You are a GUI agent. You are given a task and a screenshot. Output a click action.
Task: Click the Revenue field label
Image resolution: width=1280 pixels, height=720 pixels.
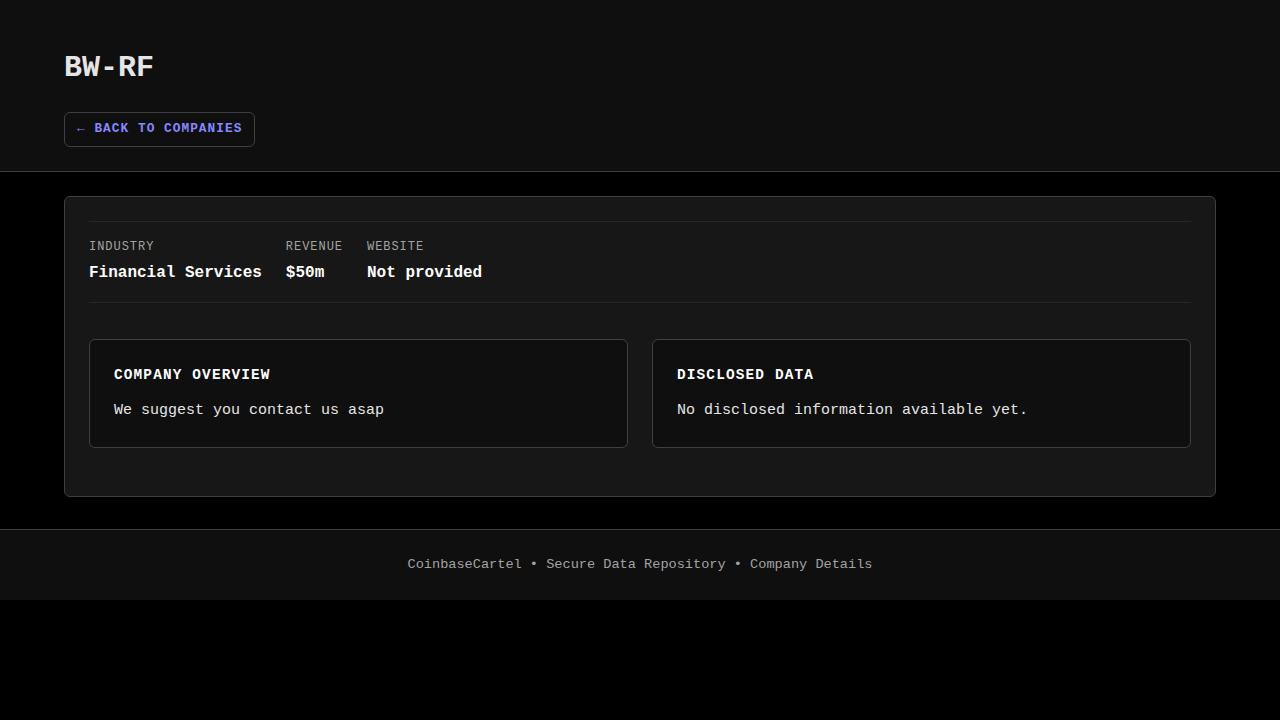[x=314, y=246]
